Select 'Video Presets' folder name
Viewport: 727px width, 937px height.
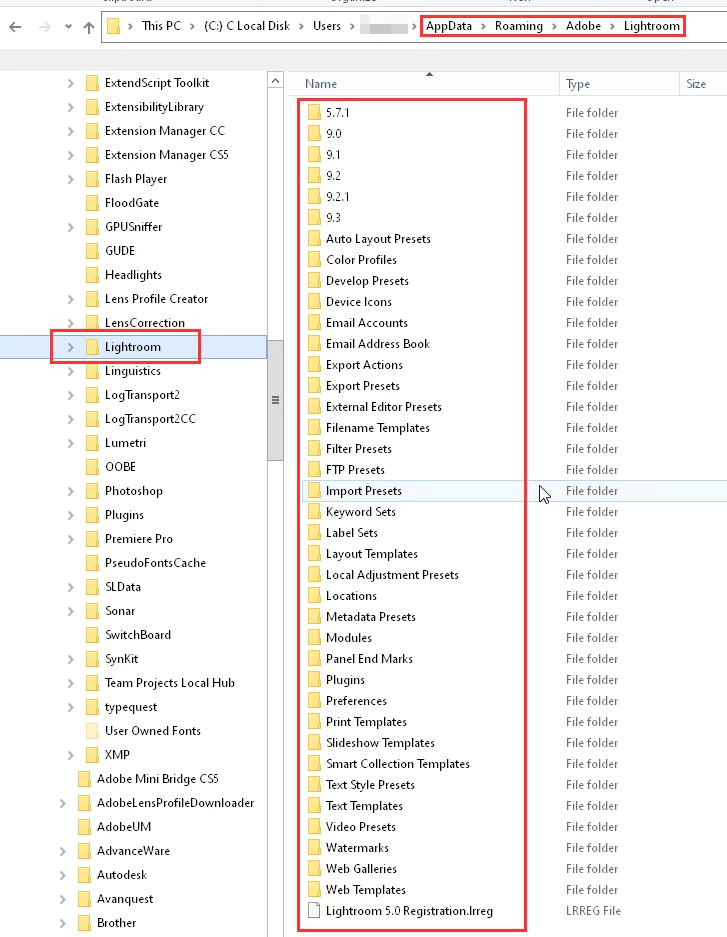361,826
